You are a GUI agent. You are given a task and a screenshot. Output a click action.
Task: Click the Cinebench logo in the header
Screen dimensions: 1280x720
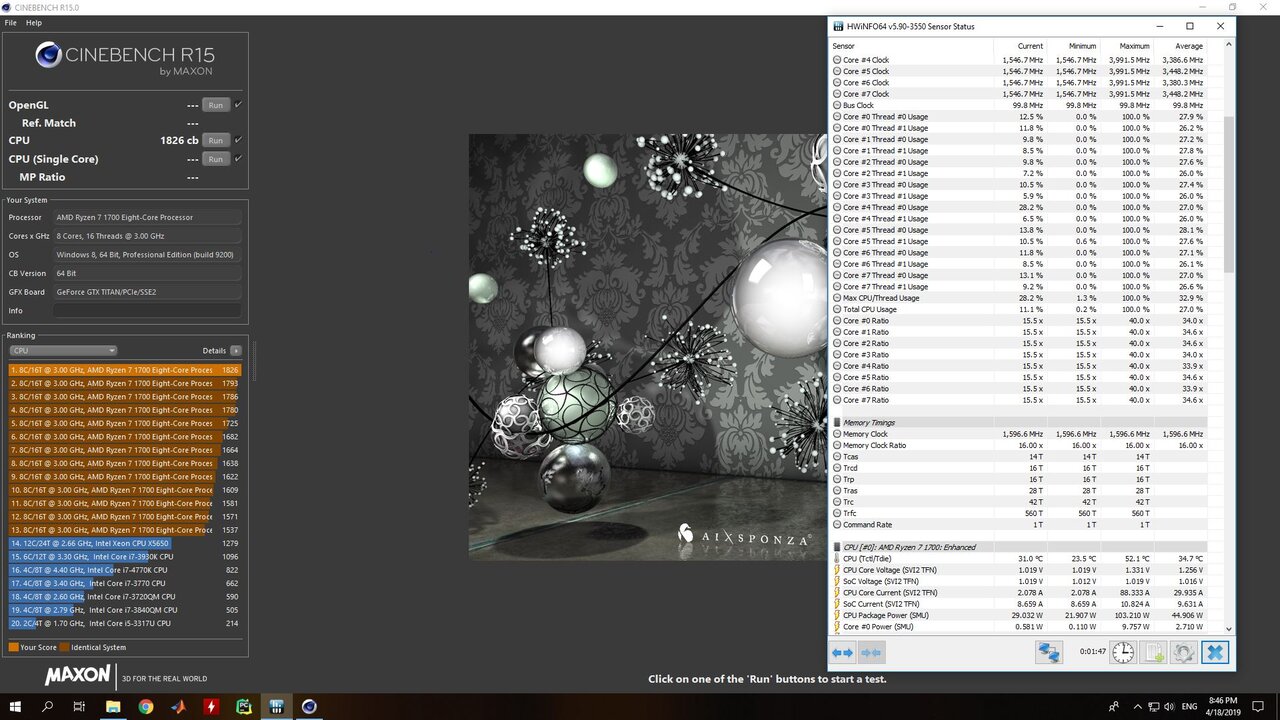point(48,54)
